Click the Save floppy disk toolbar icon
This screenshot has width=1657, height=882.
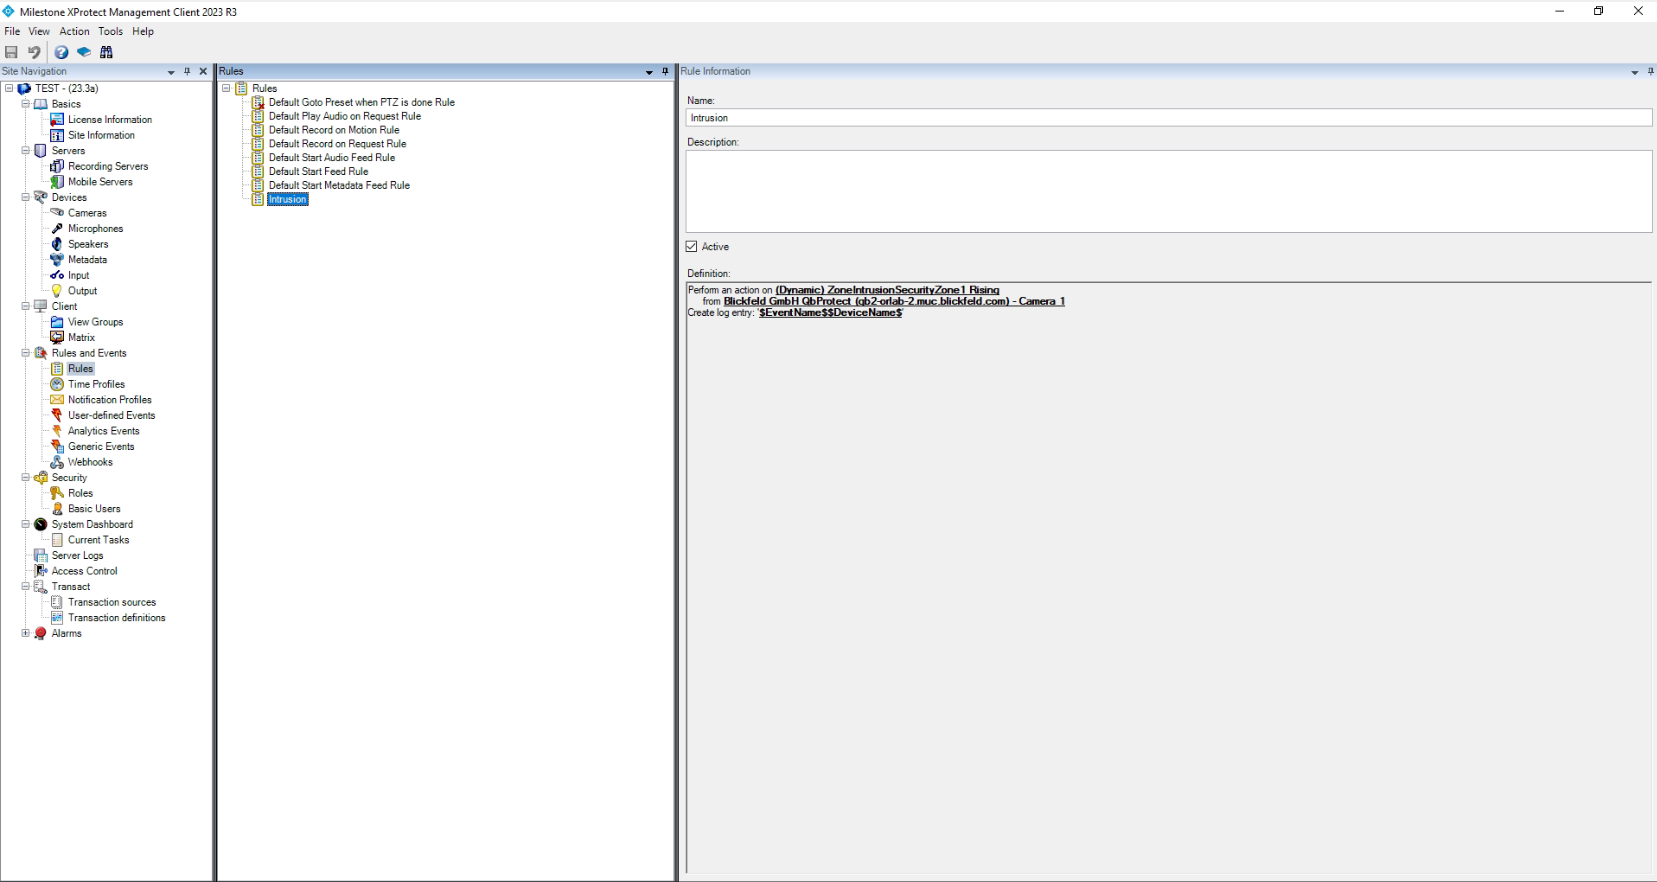[12, 52]
